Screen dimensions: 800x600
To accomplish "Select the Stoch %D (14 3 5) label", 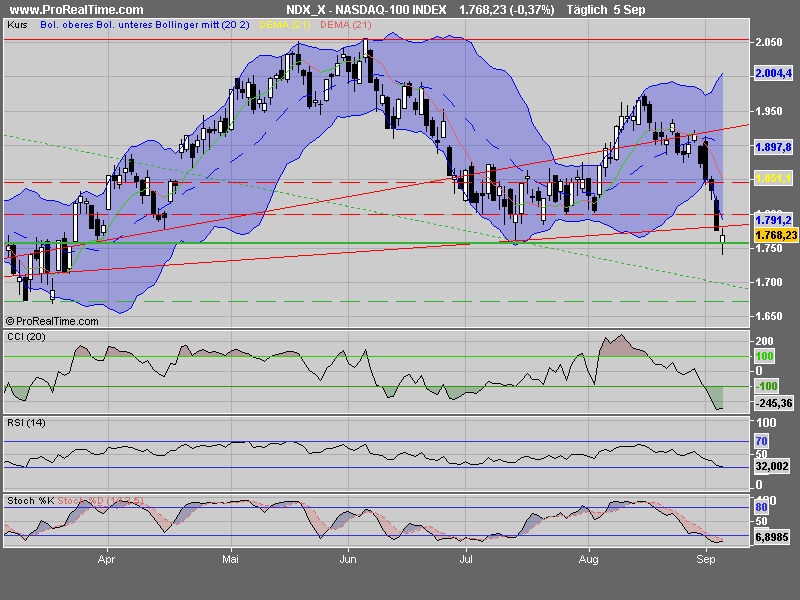I will pos(100,498).
